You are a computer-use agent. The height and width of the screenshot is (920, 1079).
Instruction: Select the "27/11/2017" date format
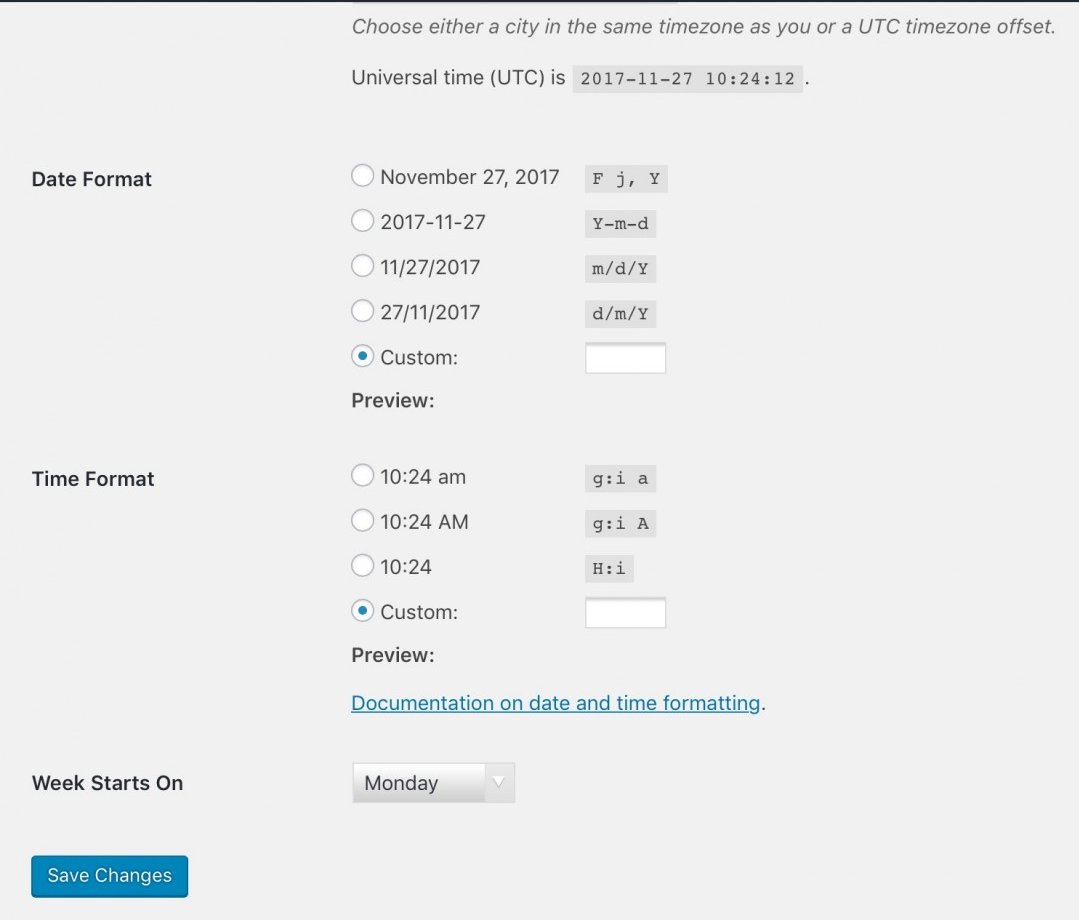tap(362, 310)
